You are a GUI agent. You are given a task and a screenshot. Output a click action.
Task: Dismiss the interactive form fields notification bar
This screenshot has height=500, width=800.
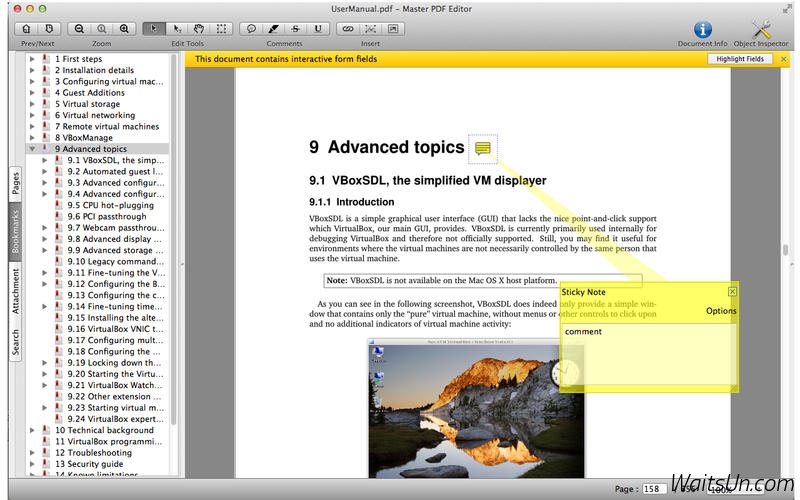click(784, 59)
